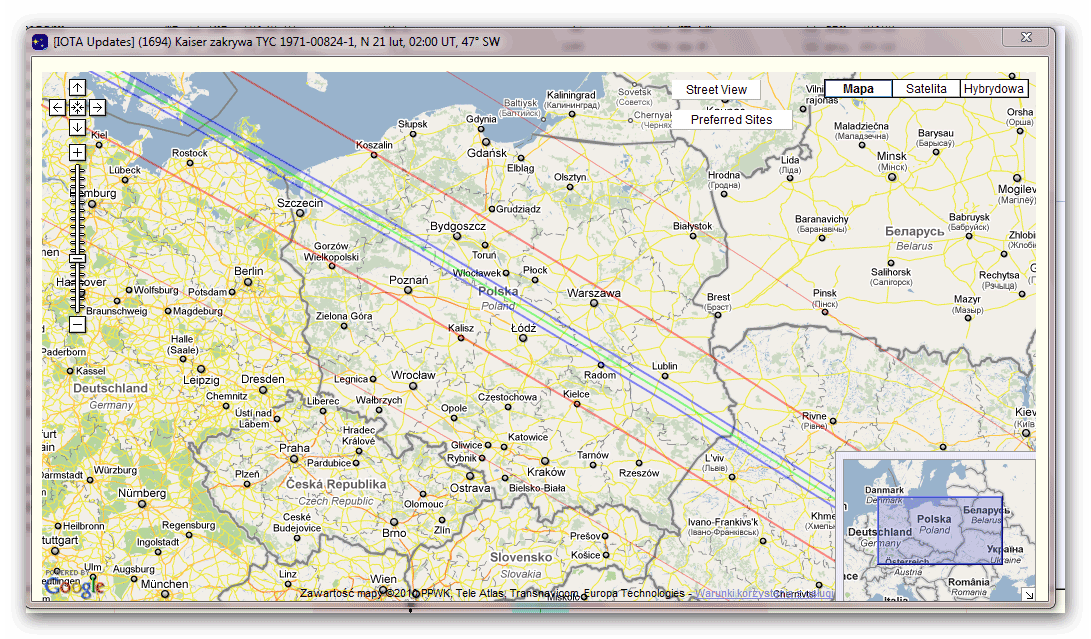
Task: Click the Berlin city marker
Action: point(248,282)
